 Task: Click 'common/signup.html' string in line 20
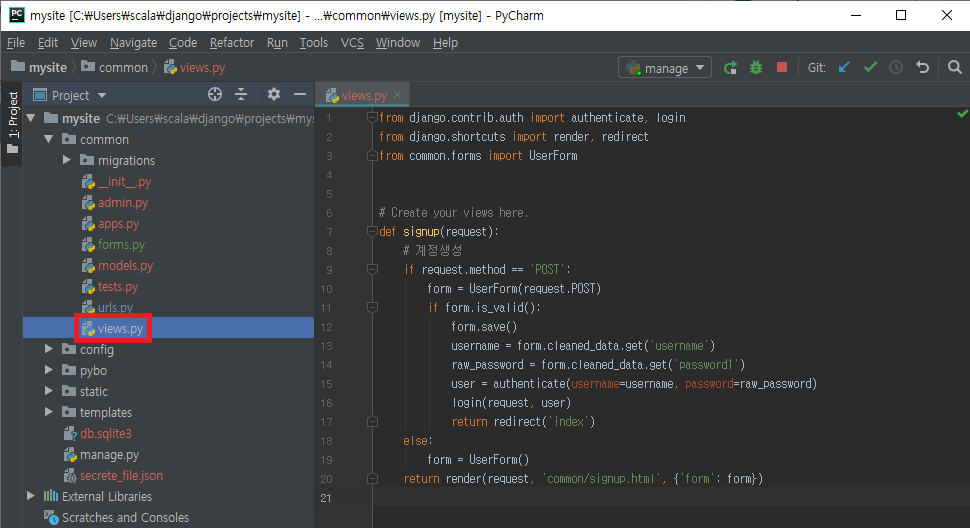(x=599, y=479)
